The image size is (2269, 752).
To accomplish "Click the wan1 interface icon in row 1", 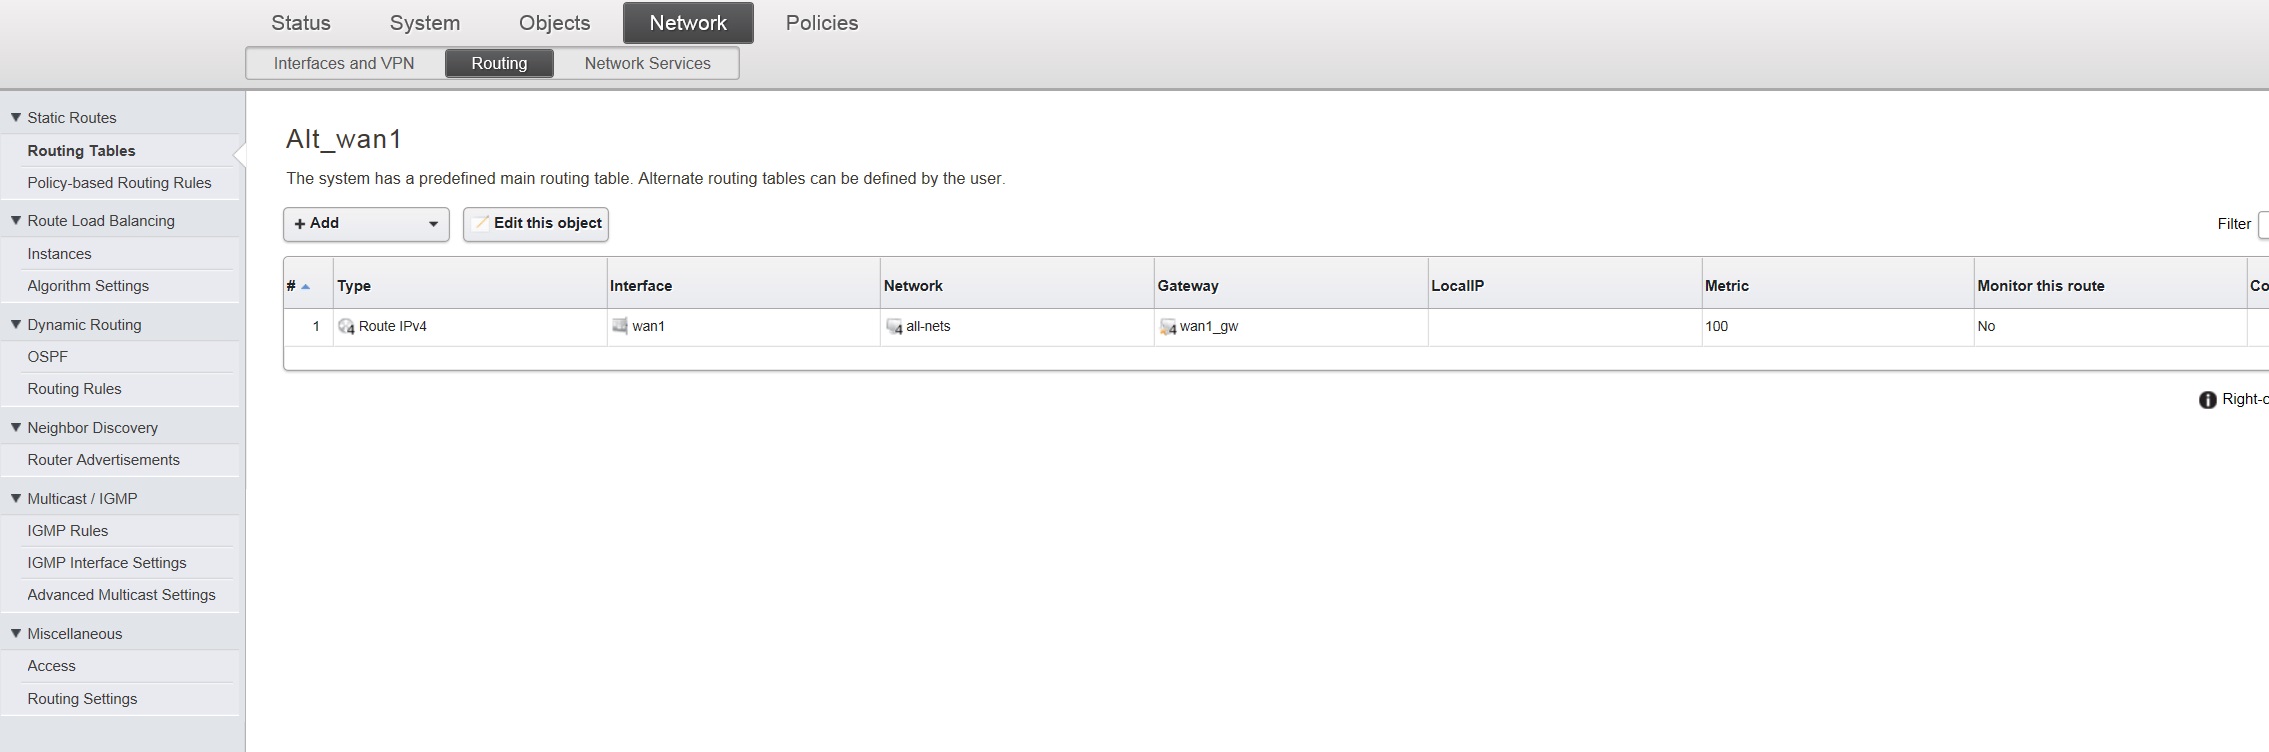I will click(x=620, y=326).
